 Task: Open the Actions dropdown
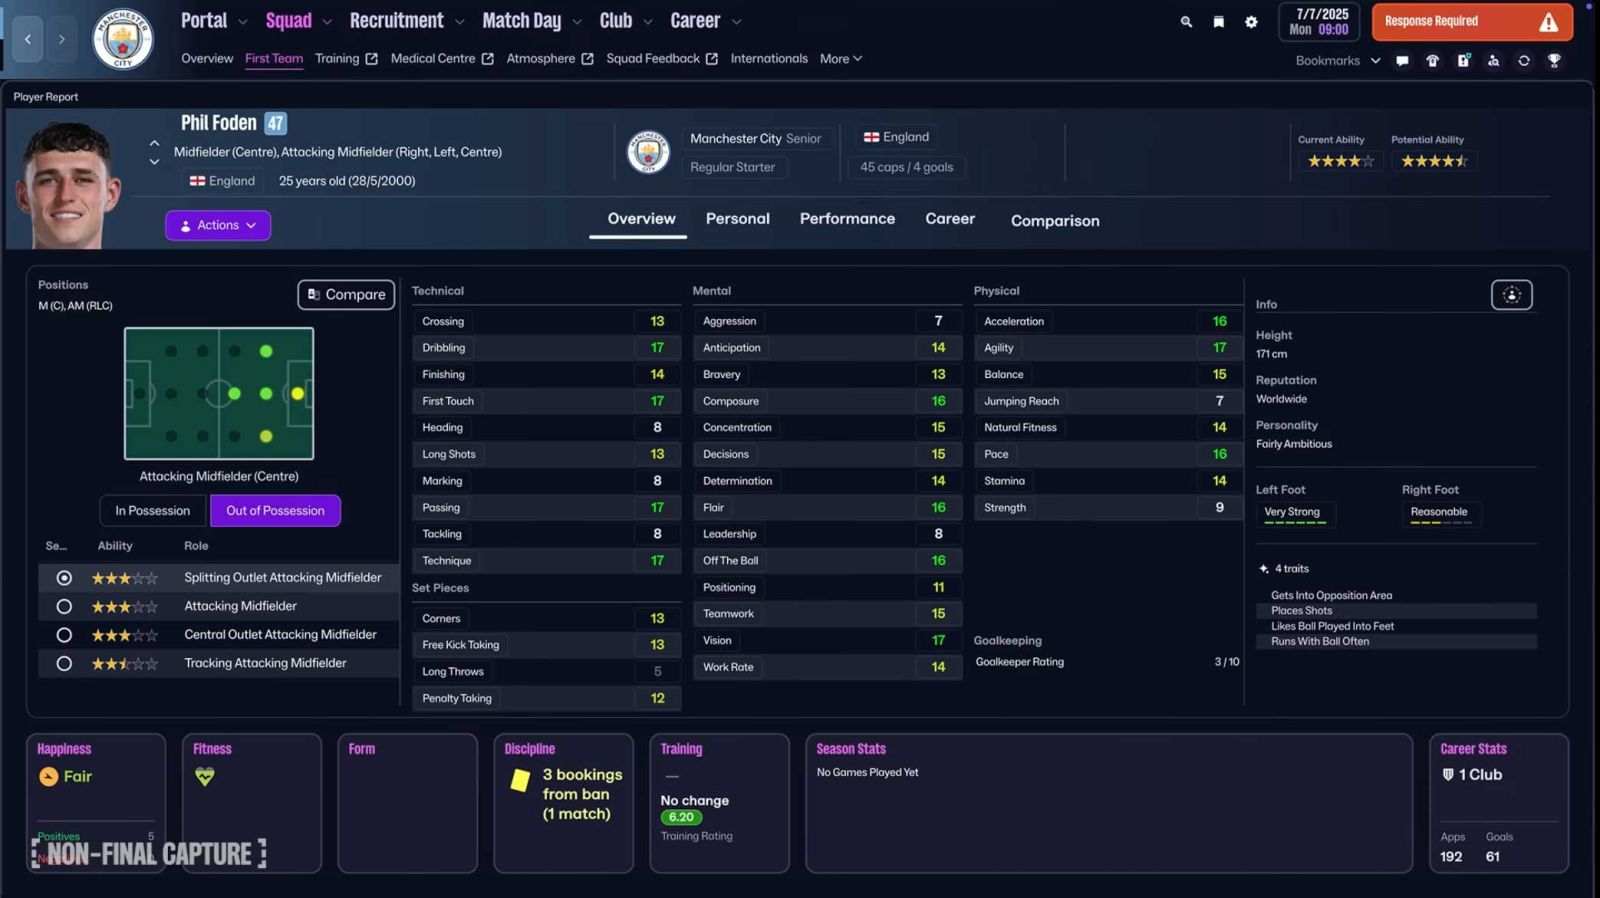(218, 226)
